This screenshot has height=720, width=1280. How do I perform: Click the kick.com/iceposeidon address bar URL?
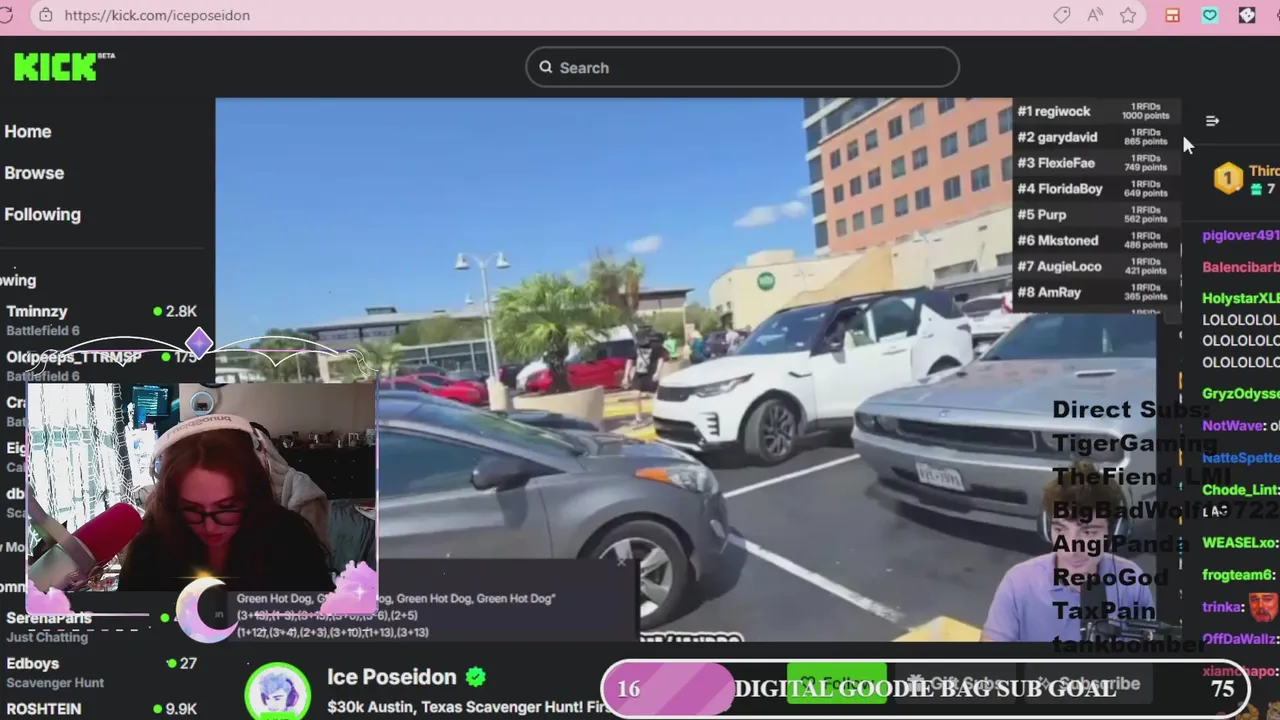point(157,15)
